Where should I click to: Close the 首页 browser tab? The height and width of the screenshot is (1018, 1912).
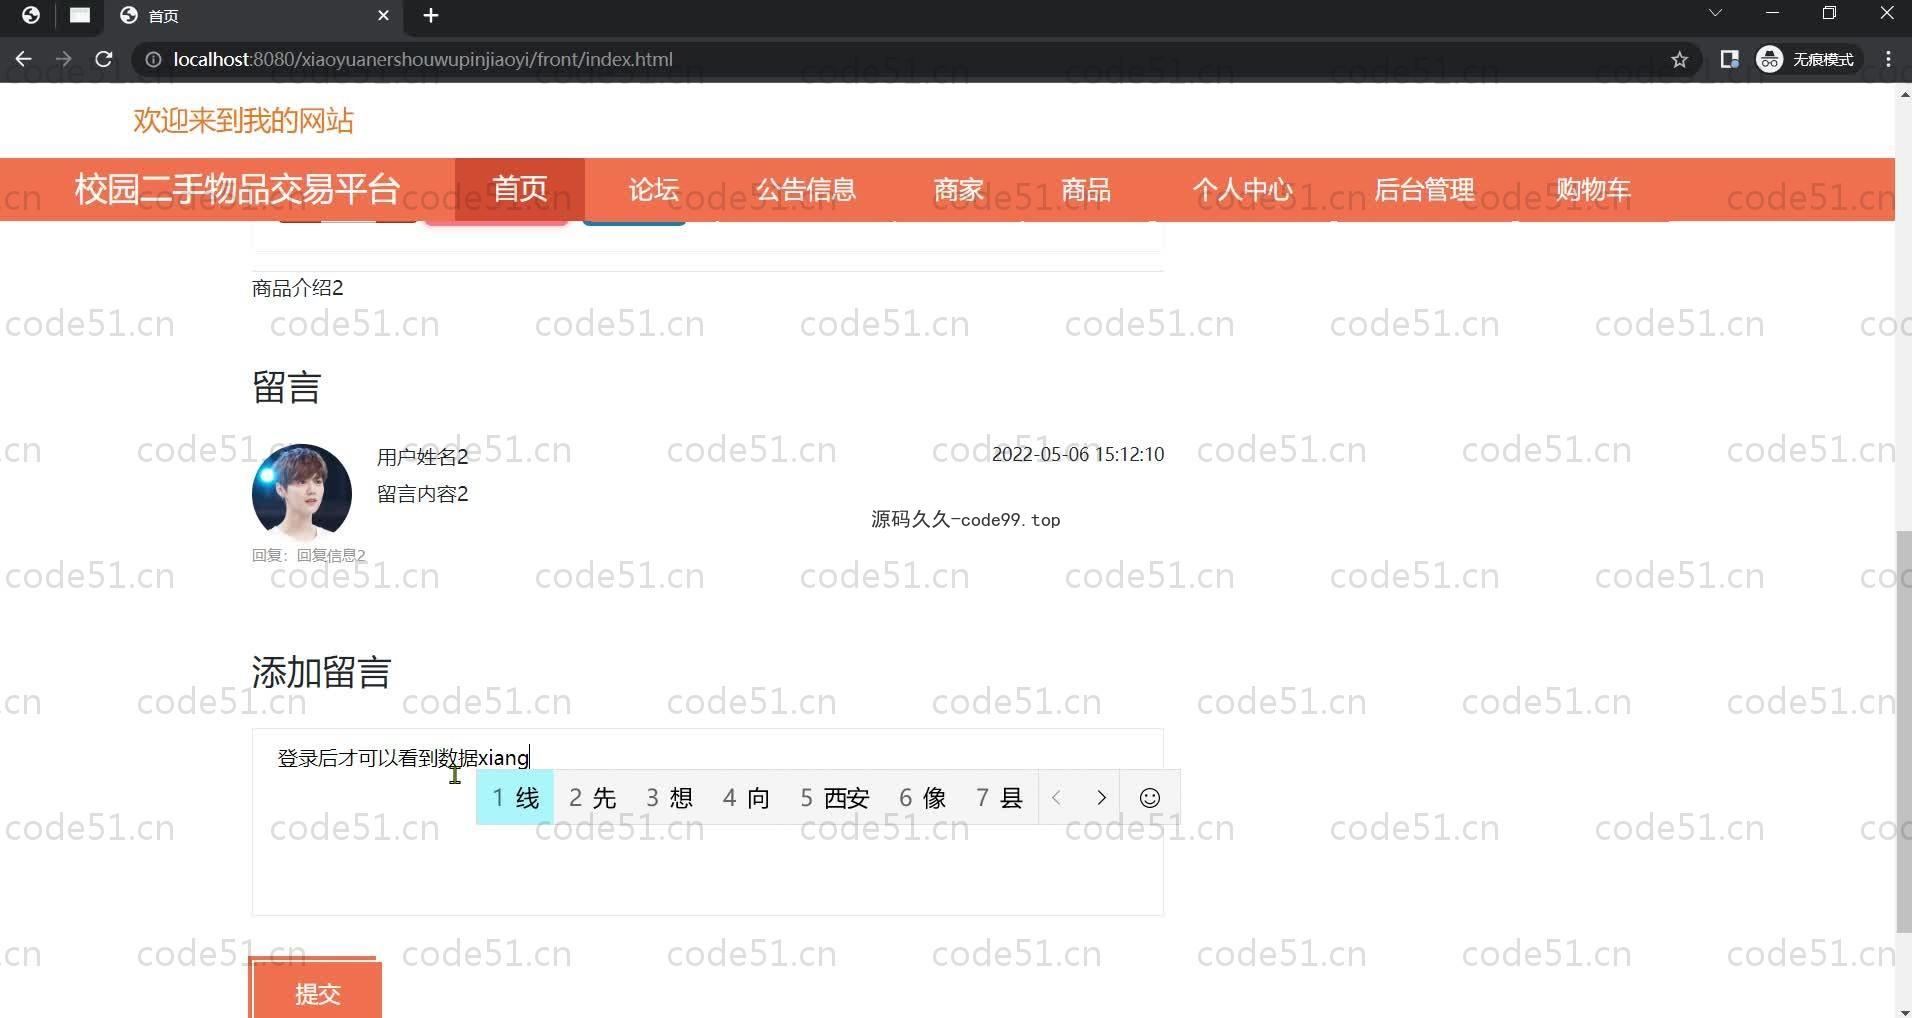point(383,15)
